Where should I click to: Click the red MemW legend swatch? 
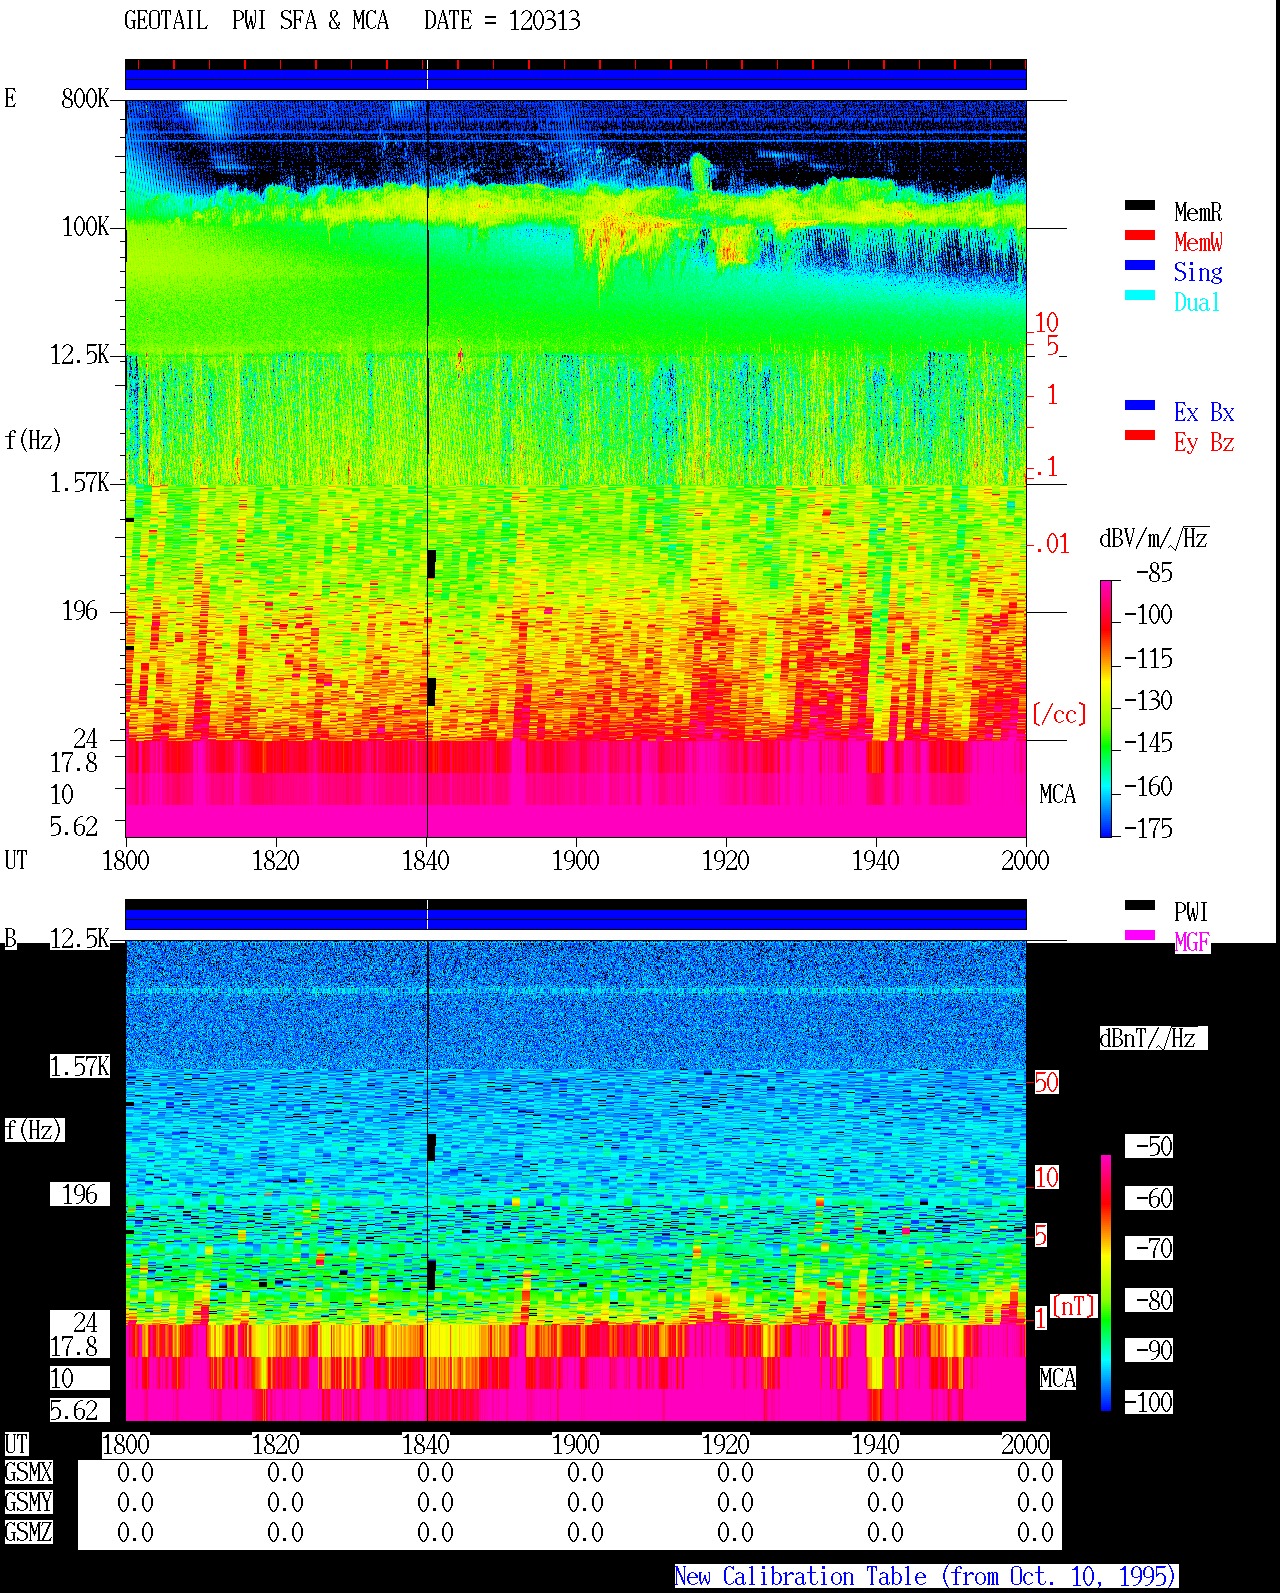click(x=1139, y=236)
